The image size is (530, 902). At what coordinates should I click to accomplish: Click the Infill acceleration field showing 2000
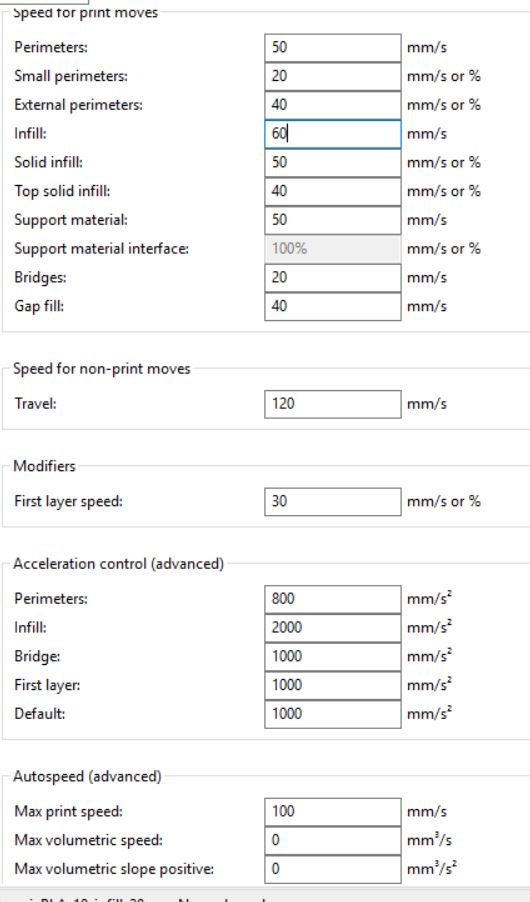tap(333, 628)
